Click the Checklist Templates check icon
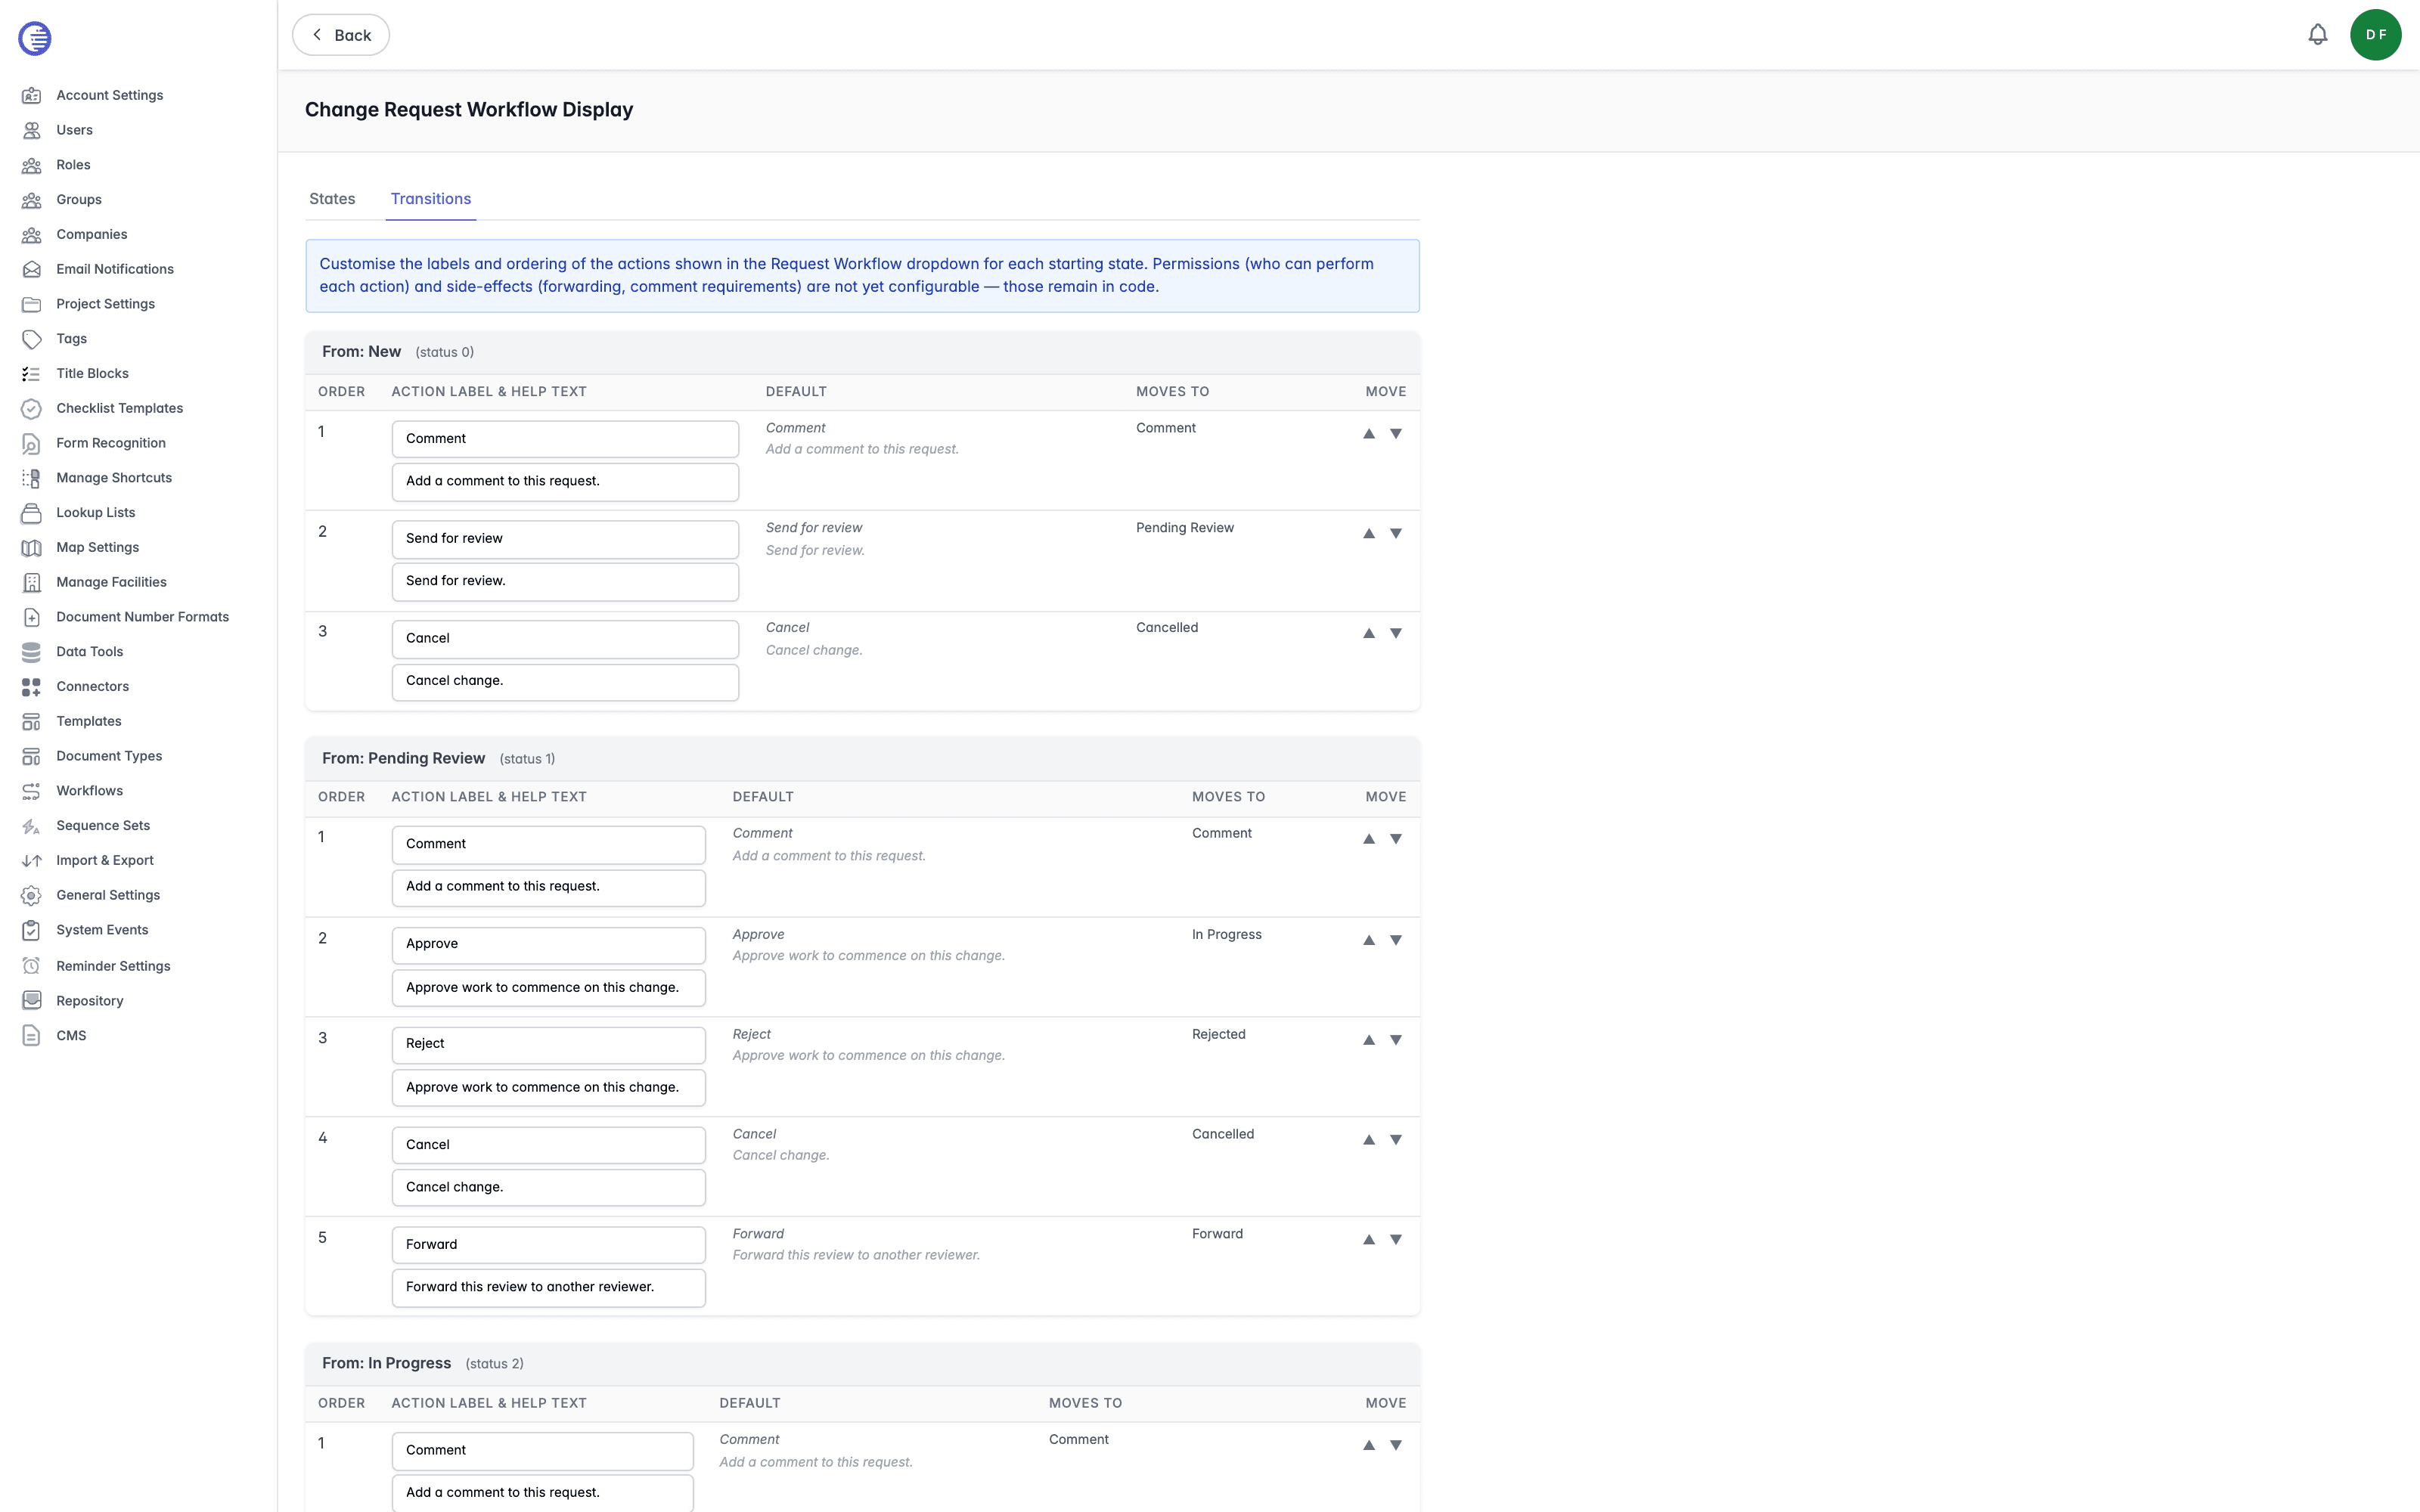 click(x=32, y=408)
